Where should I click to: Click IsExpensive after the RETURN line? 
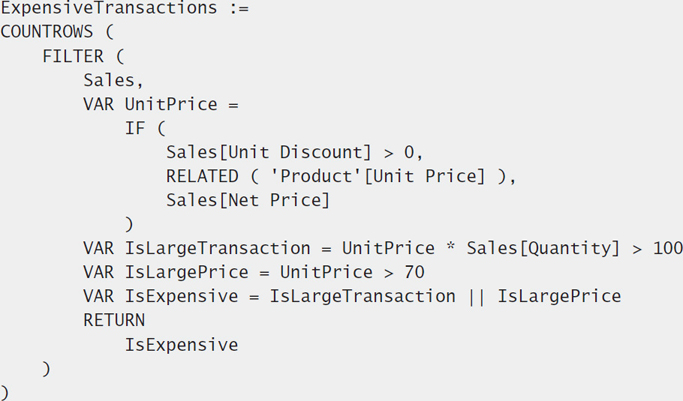[x=181, y=345]
